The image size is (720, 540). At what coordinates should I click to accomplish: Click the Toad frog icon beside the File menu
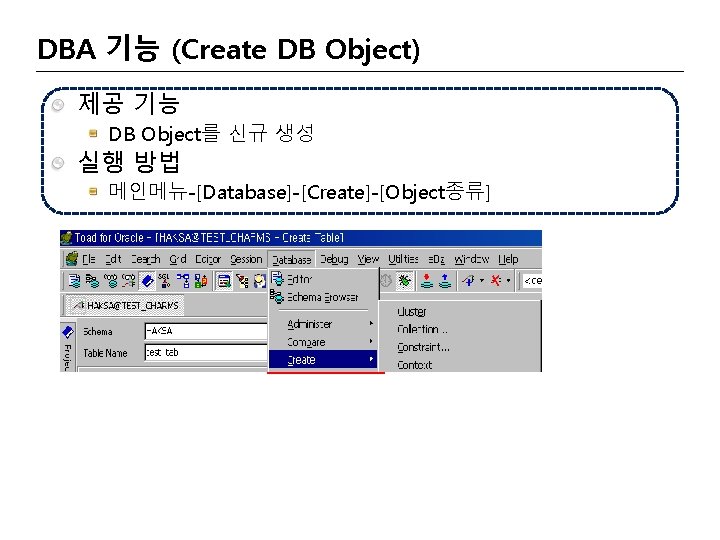[72, 259]
